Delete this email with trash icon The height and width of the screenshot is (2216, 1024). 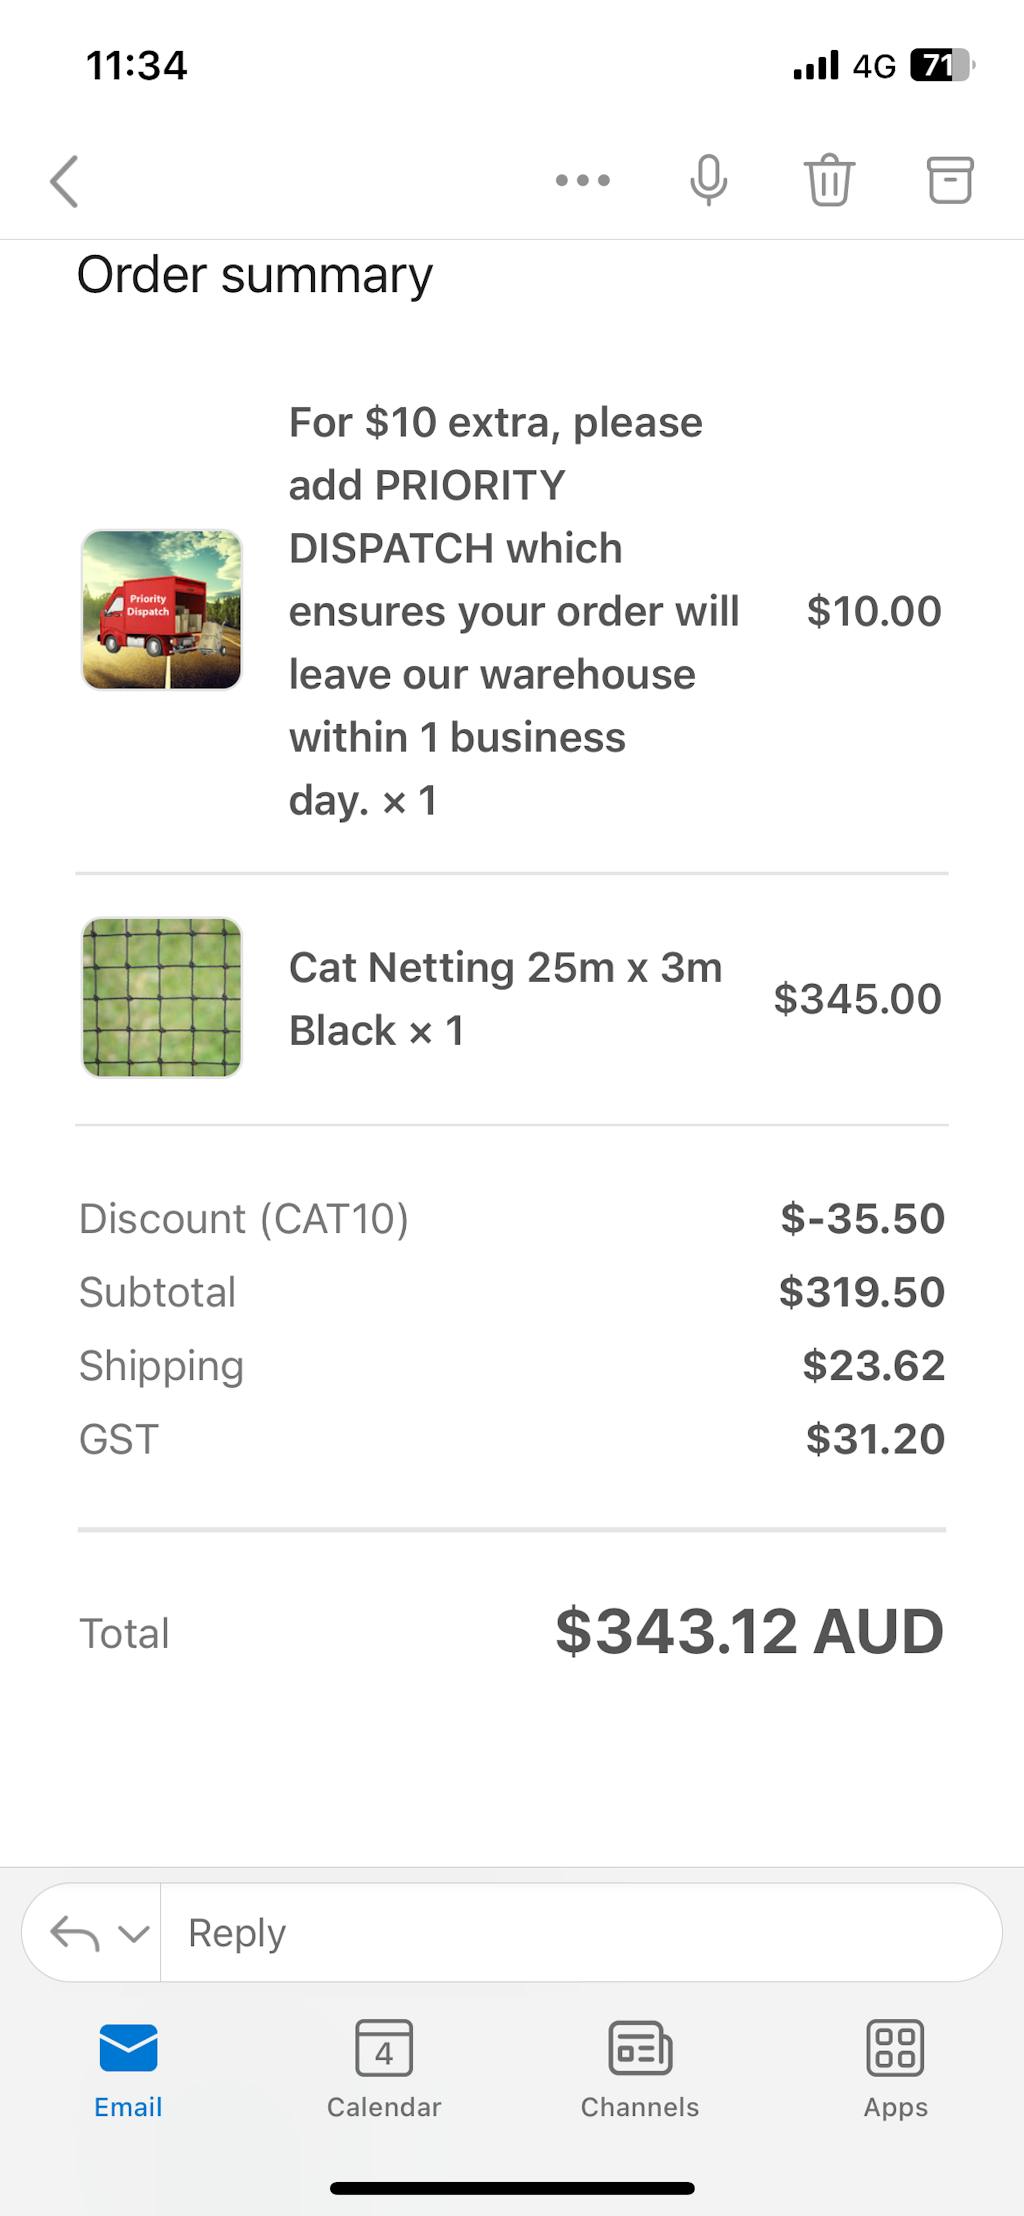click(829, 181)
